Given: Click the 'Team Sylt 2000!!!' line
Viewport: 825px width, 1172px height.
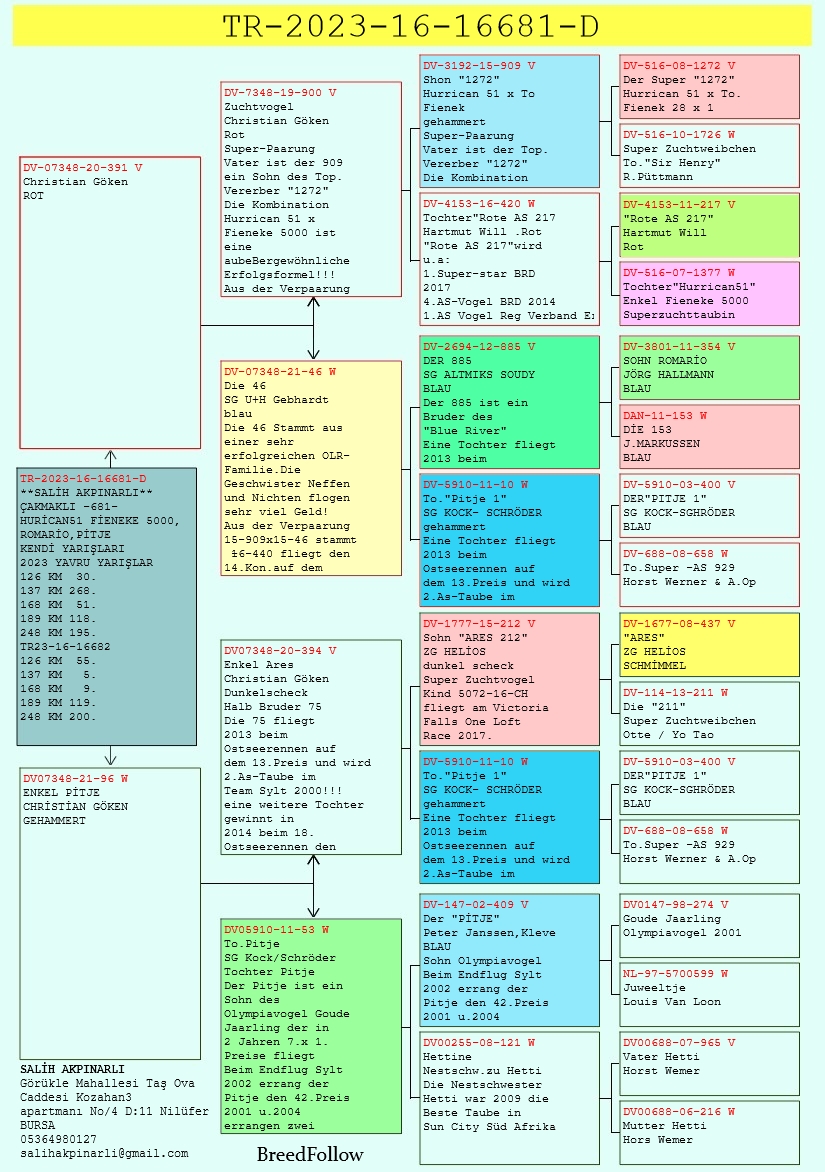Looking at the screenshot, I should click(283, 791).
